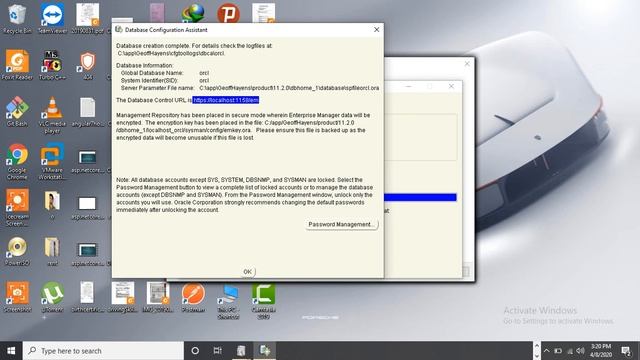Launch TeamViewer from the desktop
640x360 pixels.
pyautogui.click(x=52, y=18)
